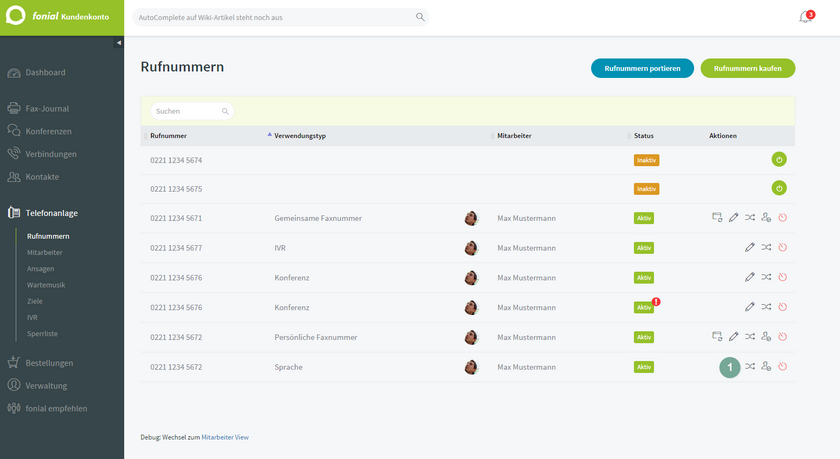Click the green Rufnummern kaufen button
The height and width of the screenshot is (459, 840).
[x=748, y=69]
